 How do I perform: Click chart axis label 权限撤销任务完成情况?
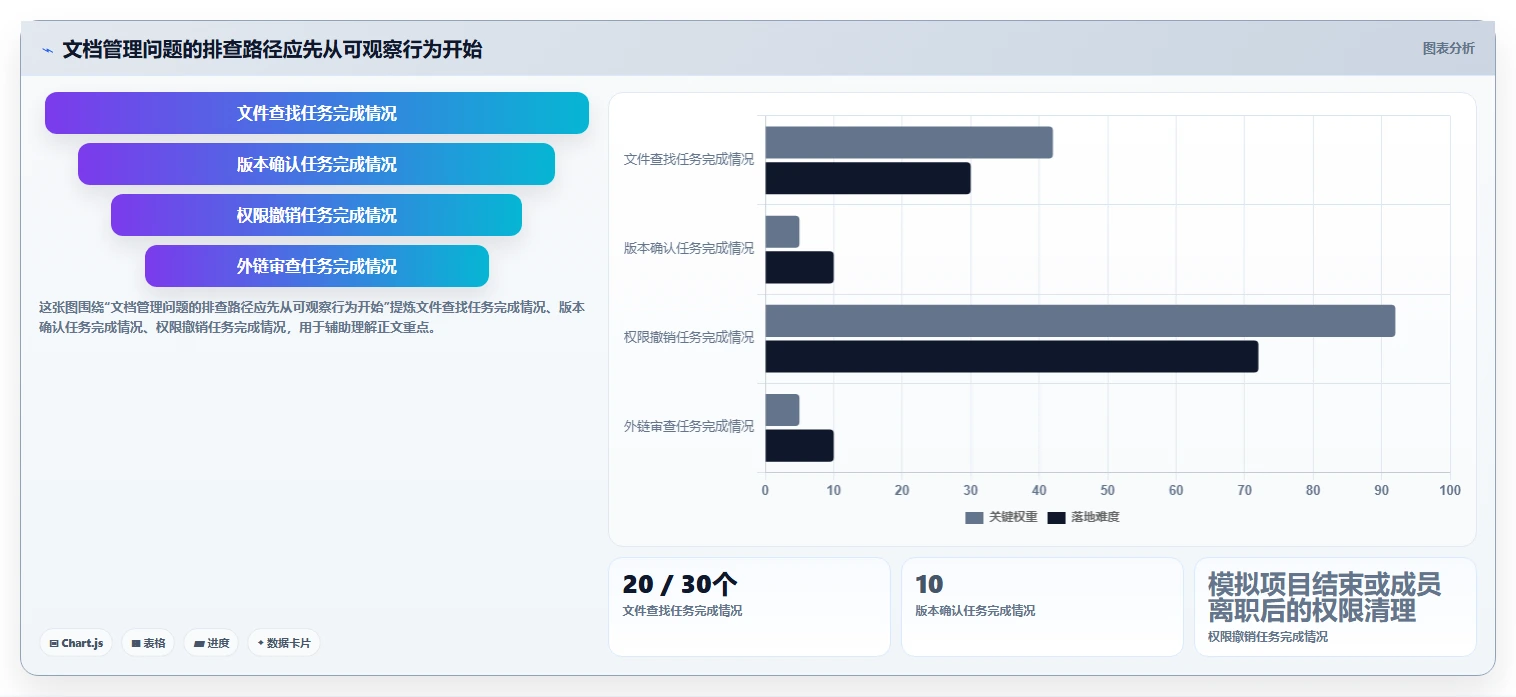tap(689, 337)
